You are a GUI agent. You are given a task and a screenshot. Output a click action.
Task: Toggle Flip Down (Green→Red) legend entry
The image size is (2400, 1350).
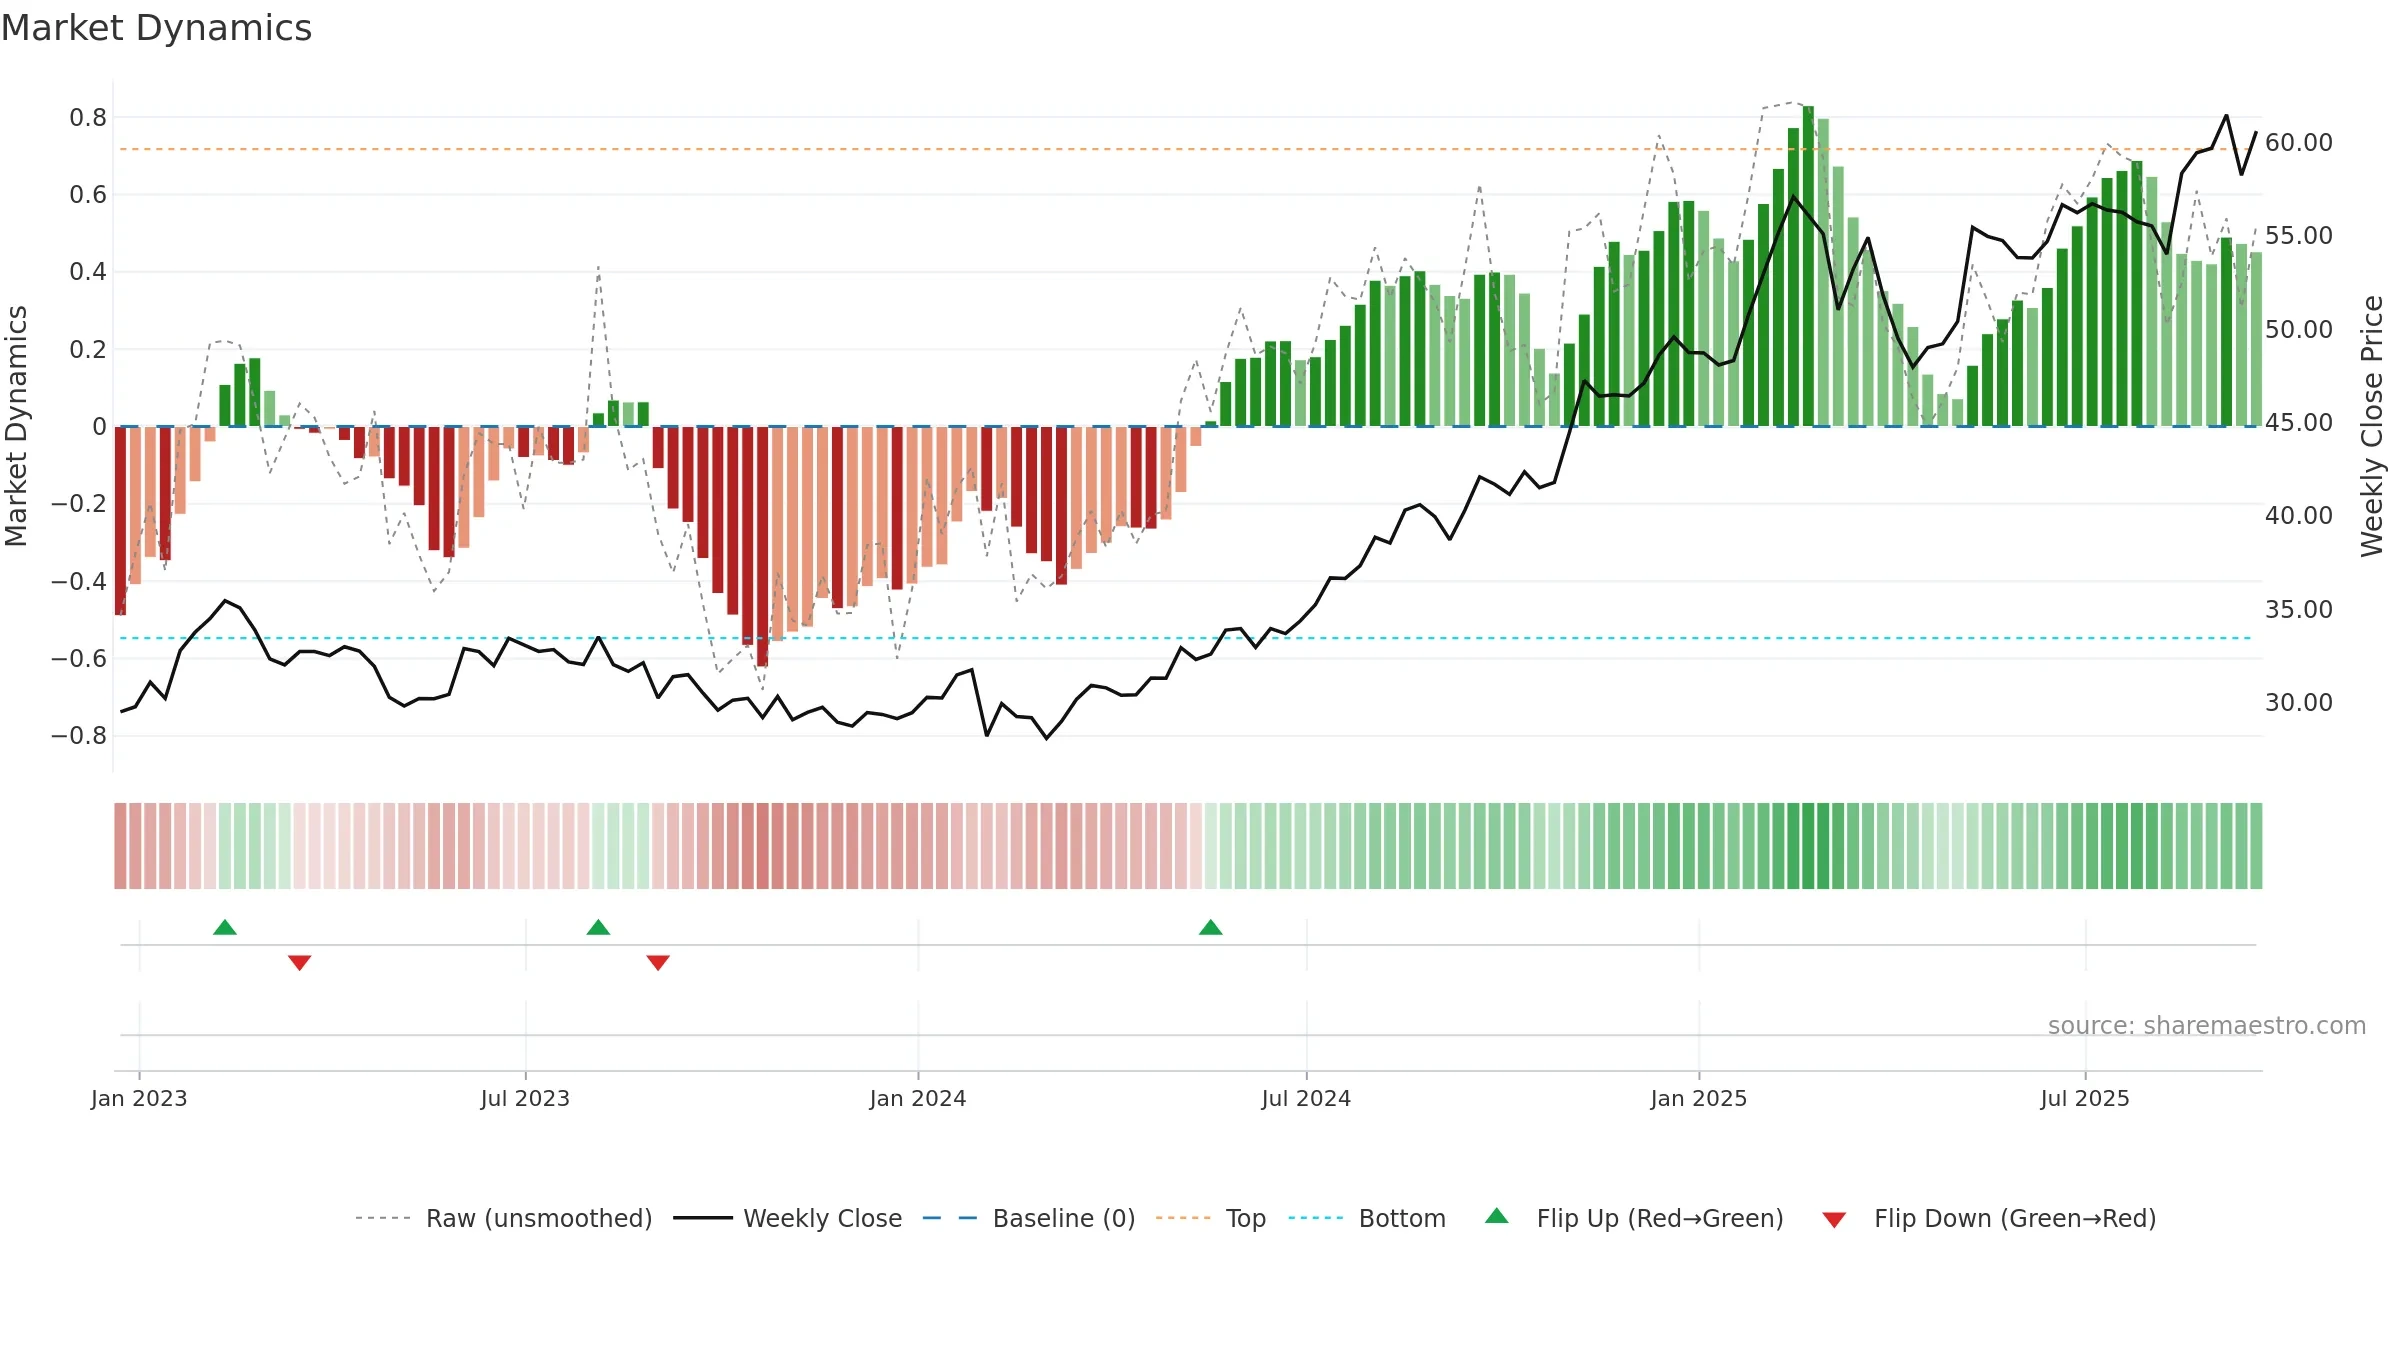click(x=1988, y=1218)
